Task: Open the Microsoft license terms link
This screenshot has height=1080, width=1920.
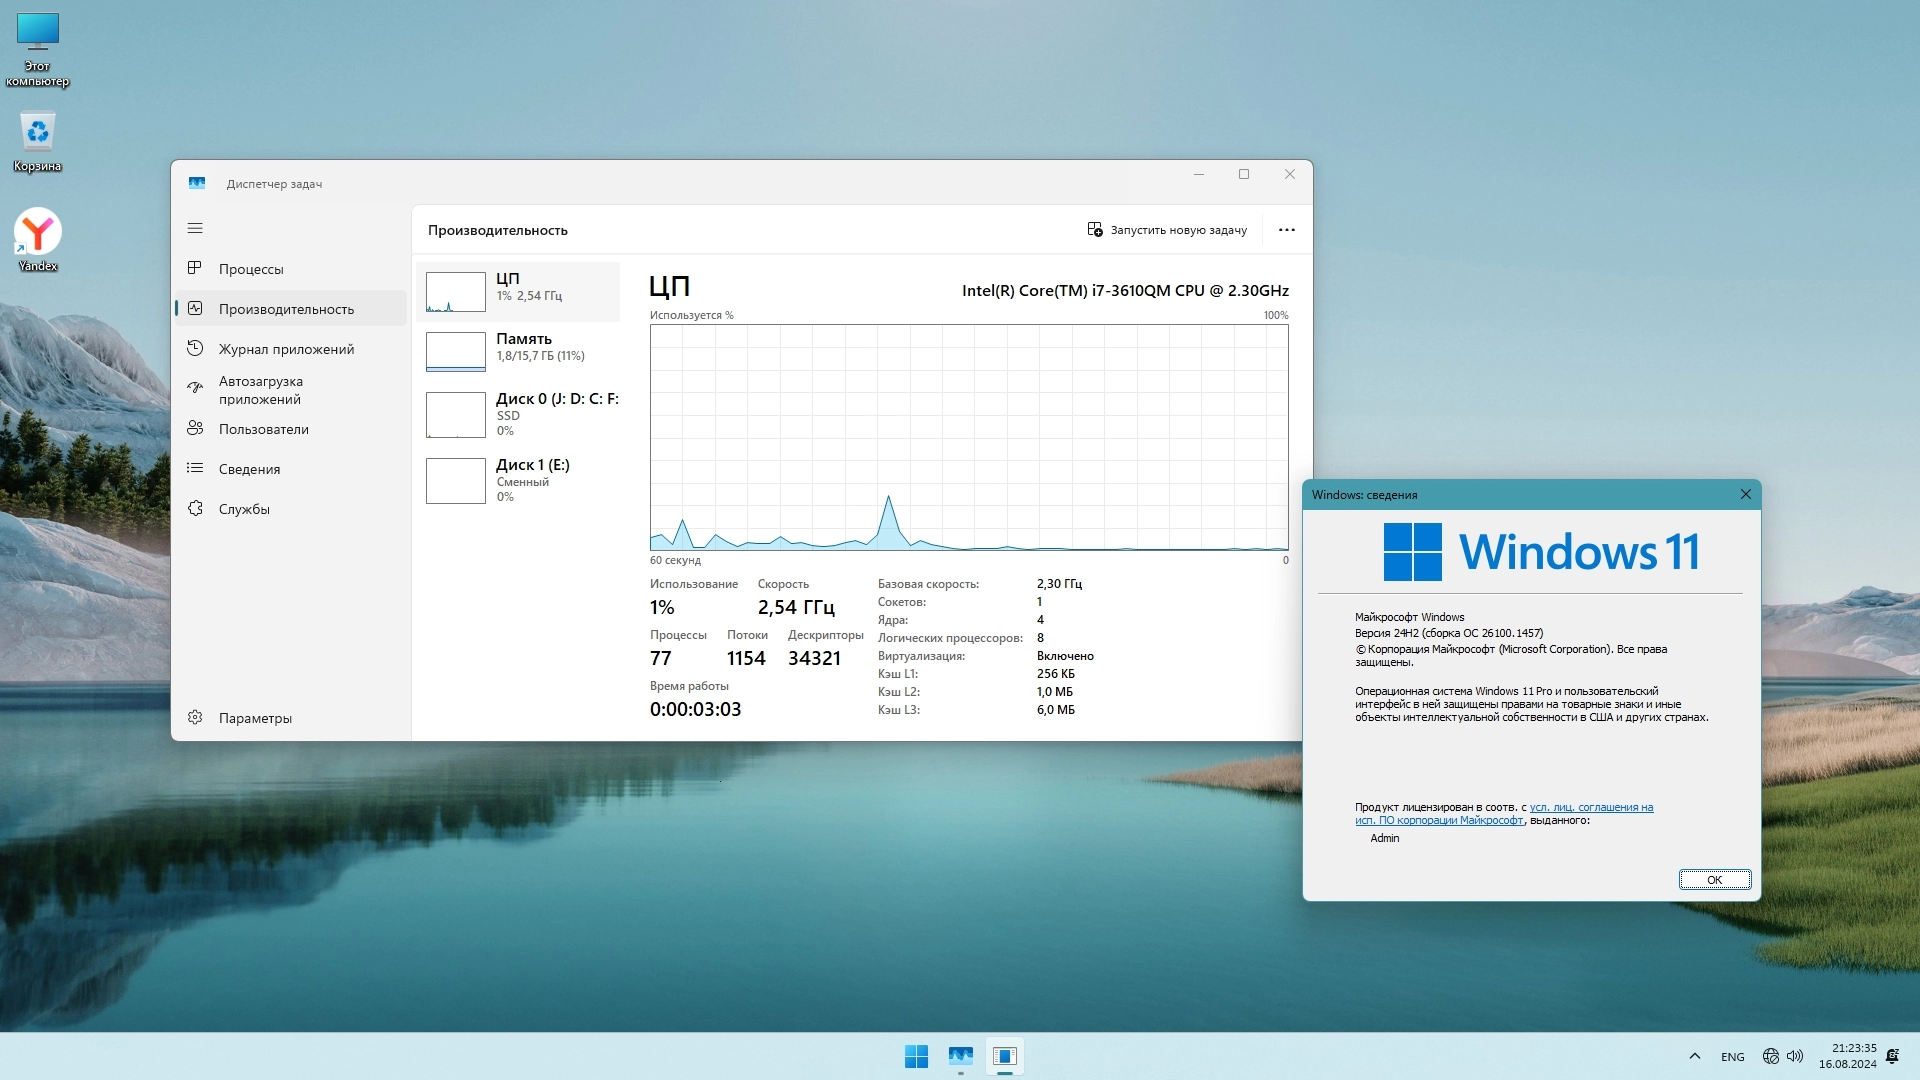Action: point(1590,807)
